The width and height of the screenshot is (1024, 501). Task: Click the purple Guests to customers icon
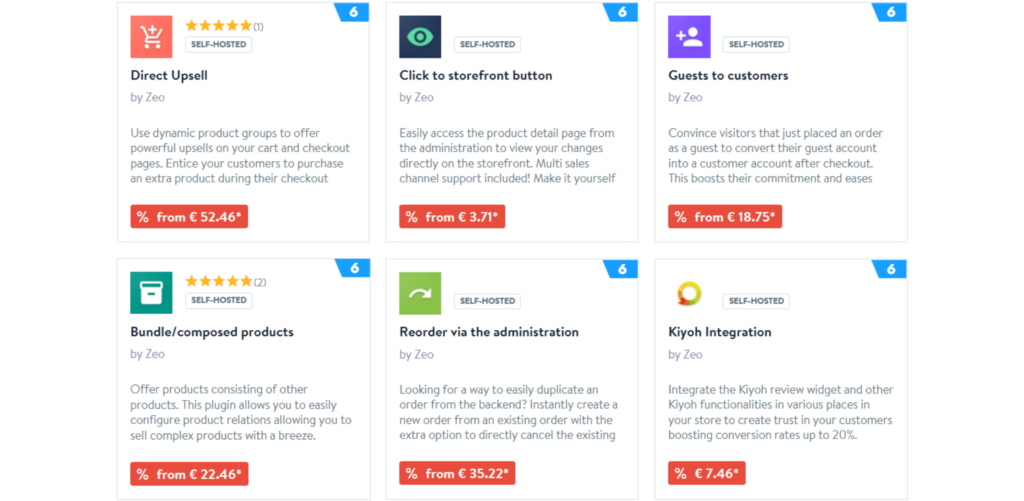[689, 37]
